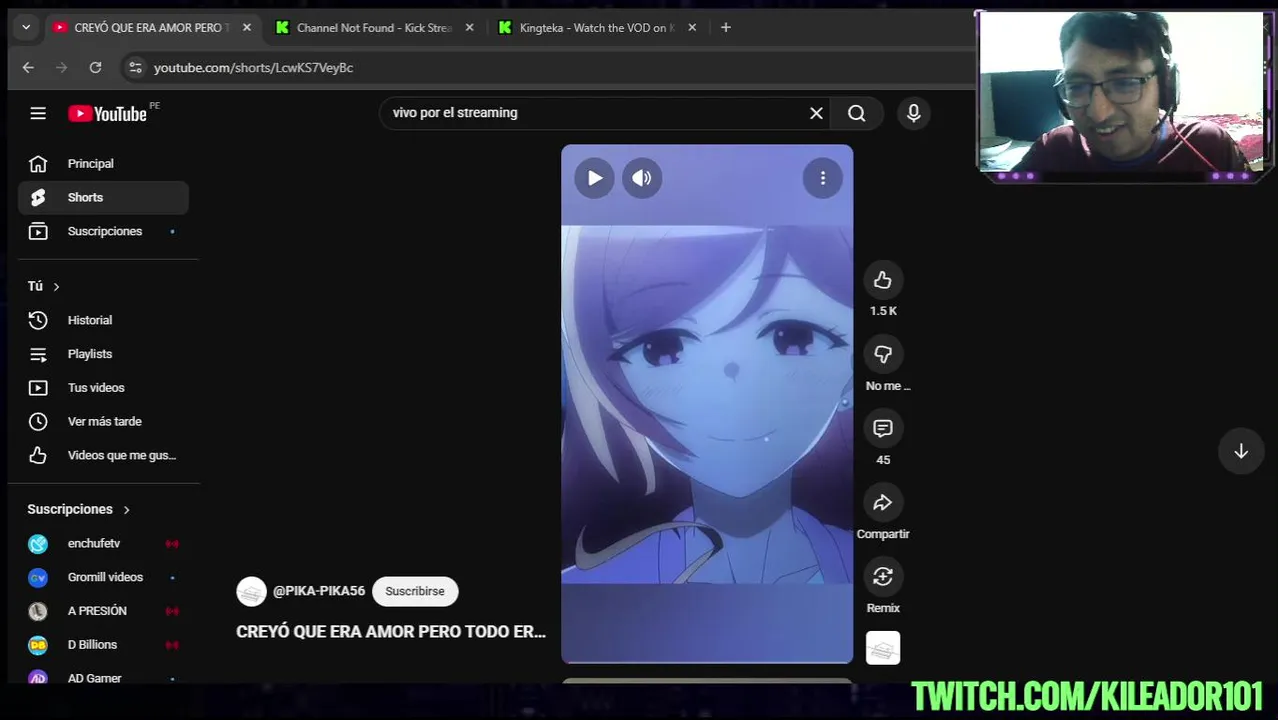Clear the search text with X

pyautogui.click(x=816, y=113)
